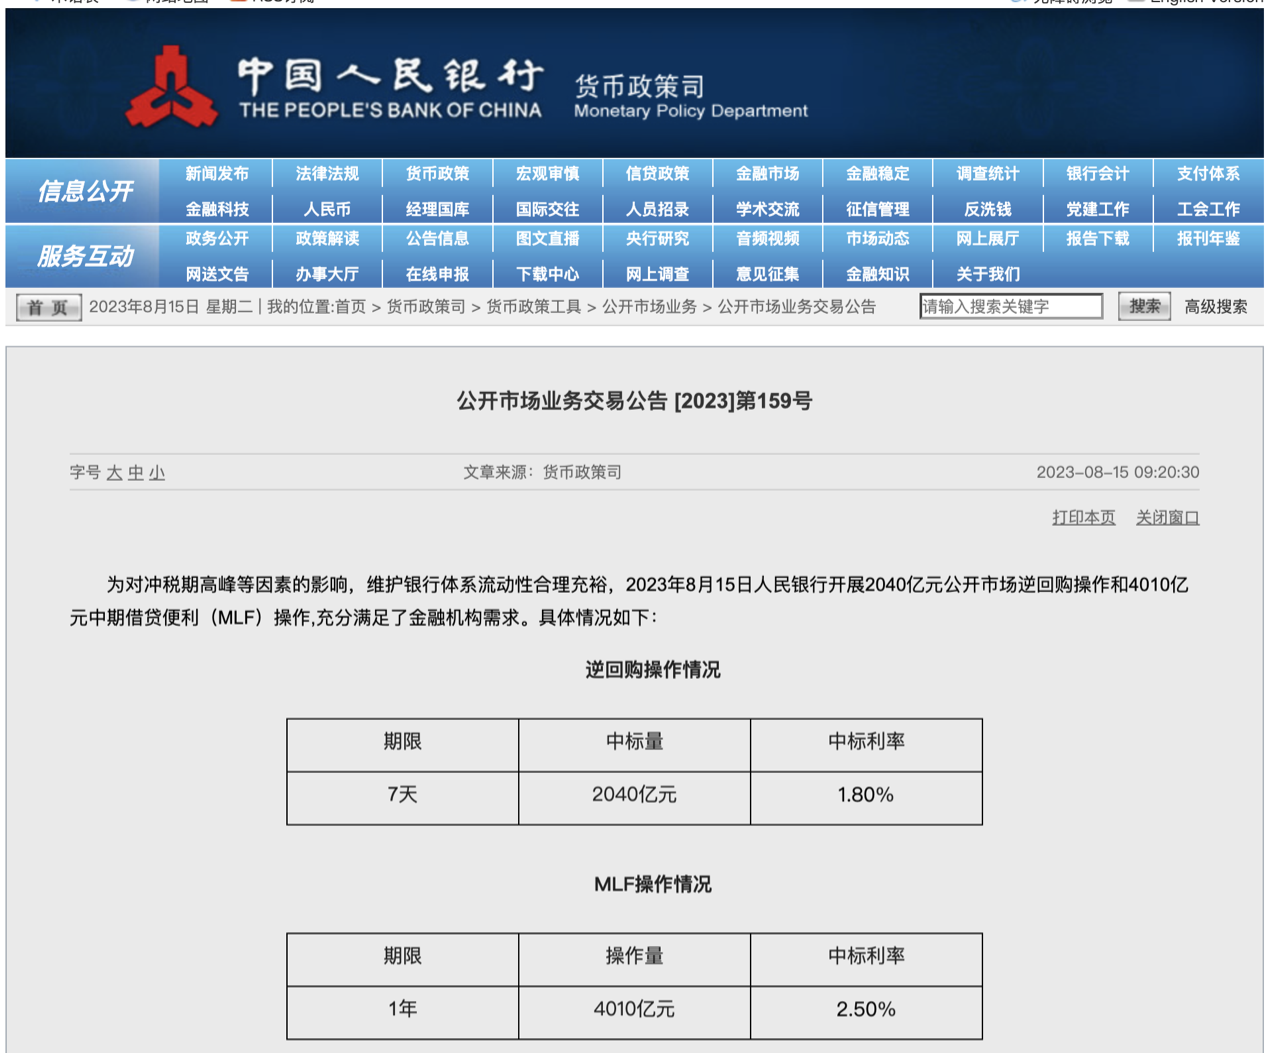Click the 2.50% rate cell
The image size is (1280, 1053).
(x=866, y=1012)
